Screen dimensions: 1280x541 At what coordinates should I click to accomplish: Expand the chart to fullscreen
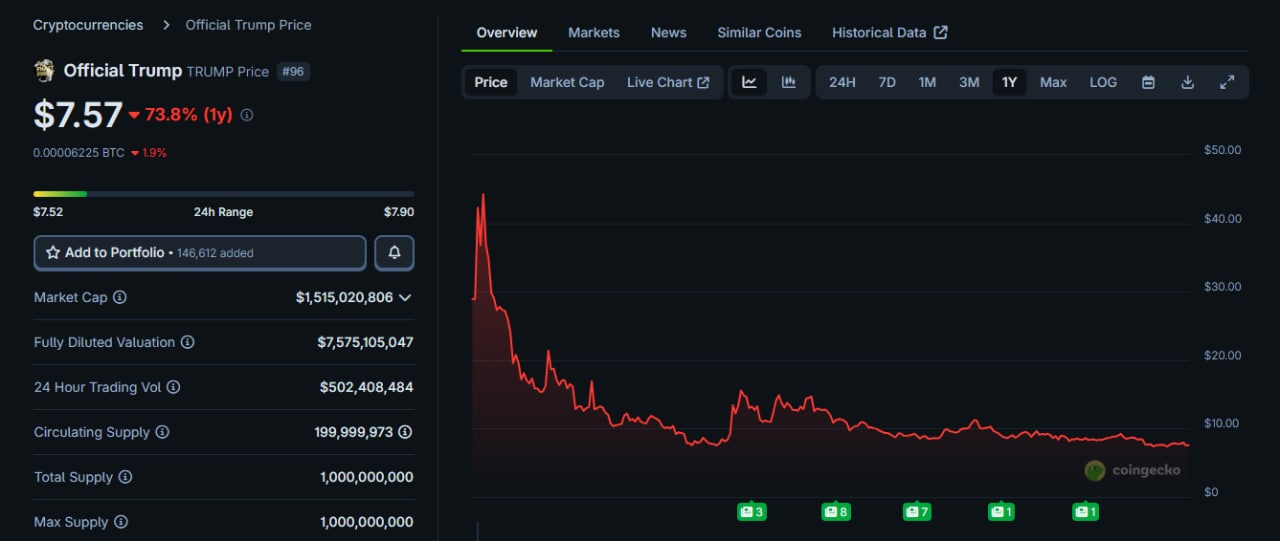1227,82
